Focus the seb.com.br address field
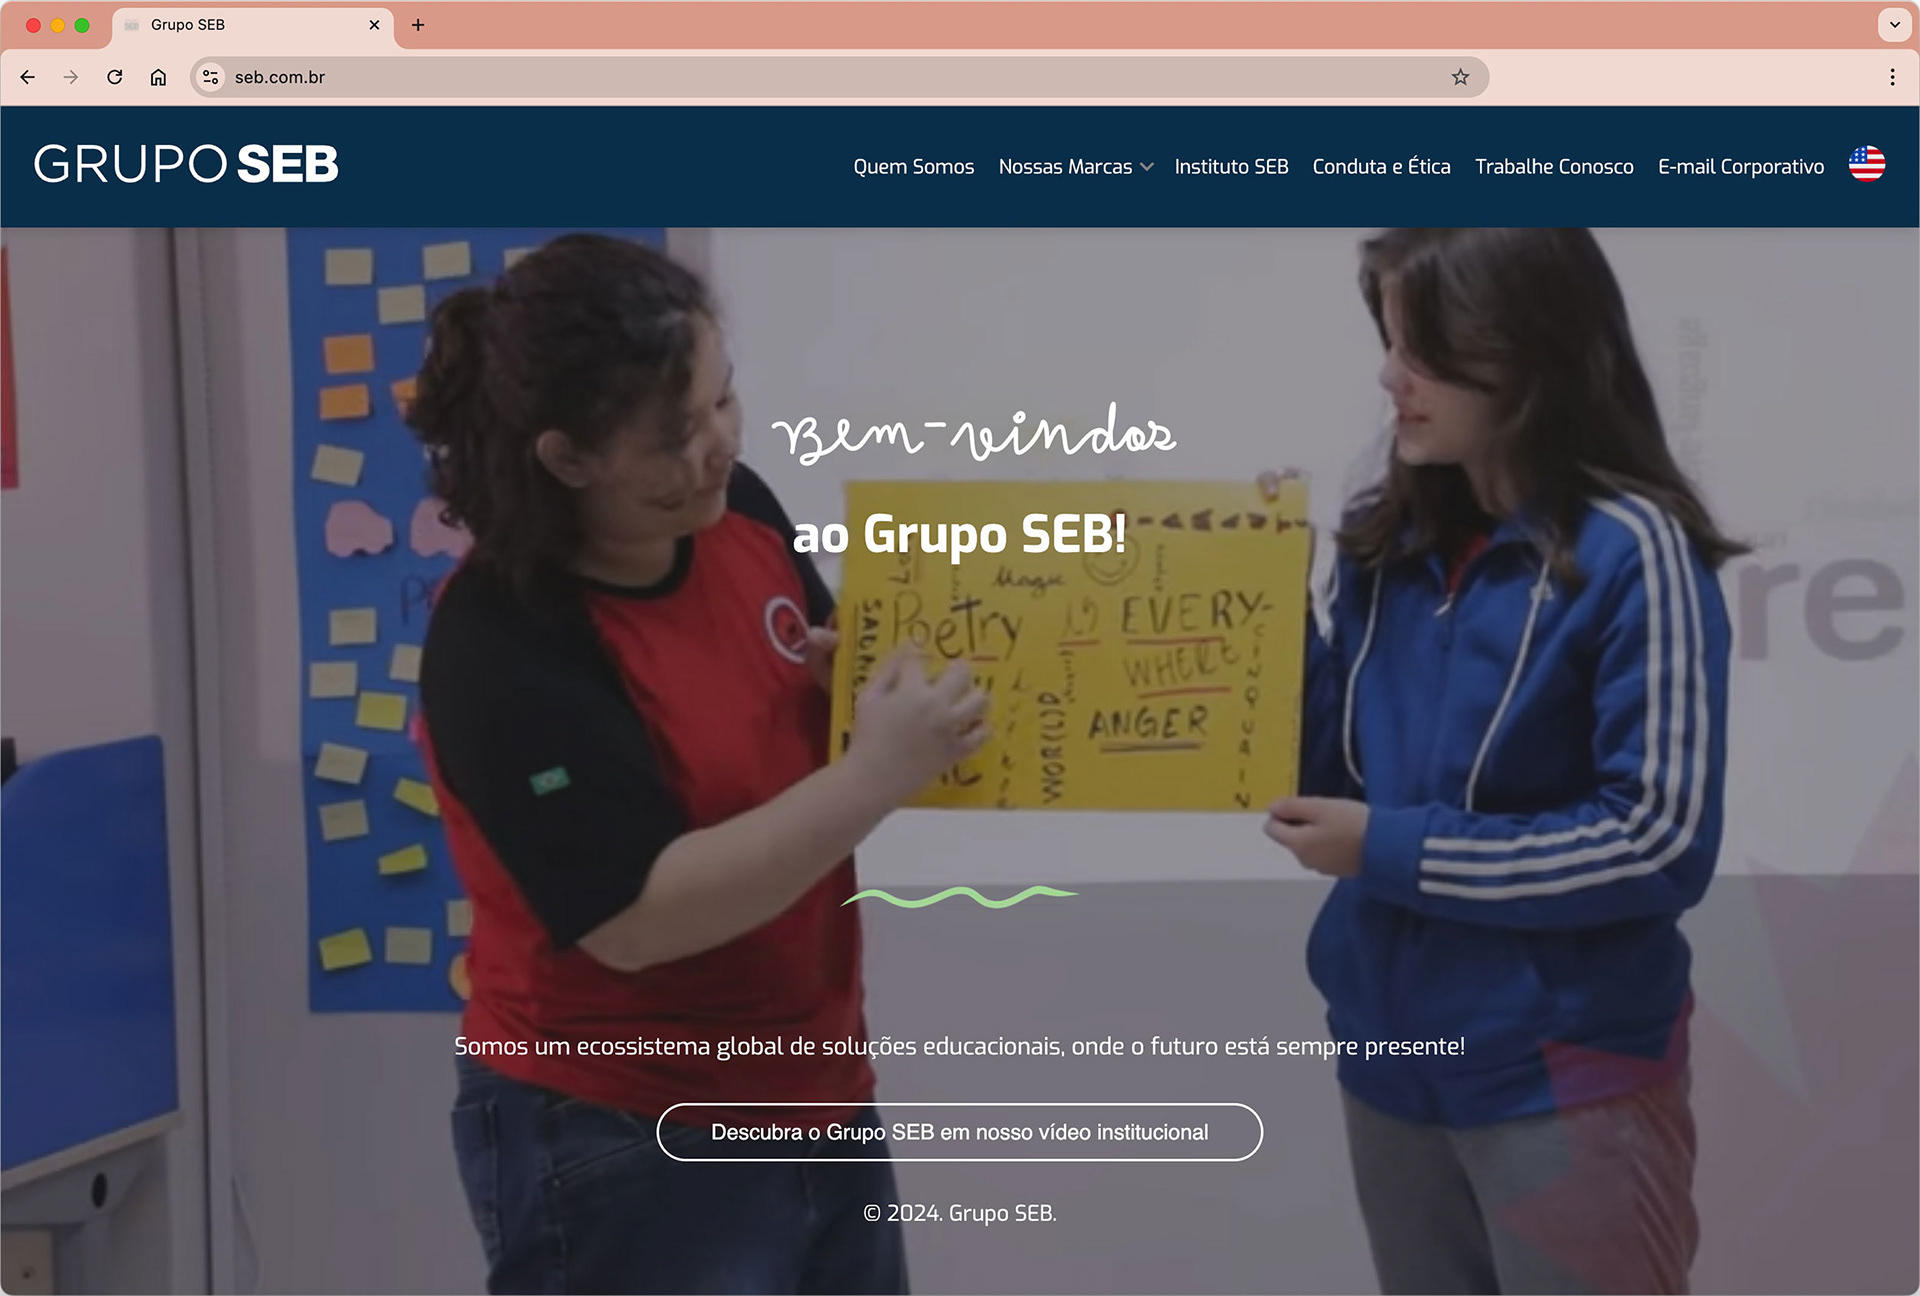Image resolution: width=1920 pixels, height=1296 pixels. pos(800,77)
